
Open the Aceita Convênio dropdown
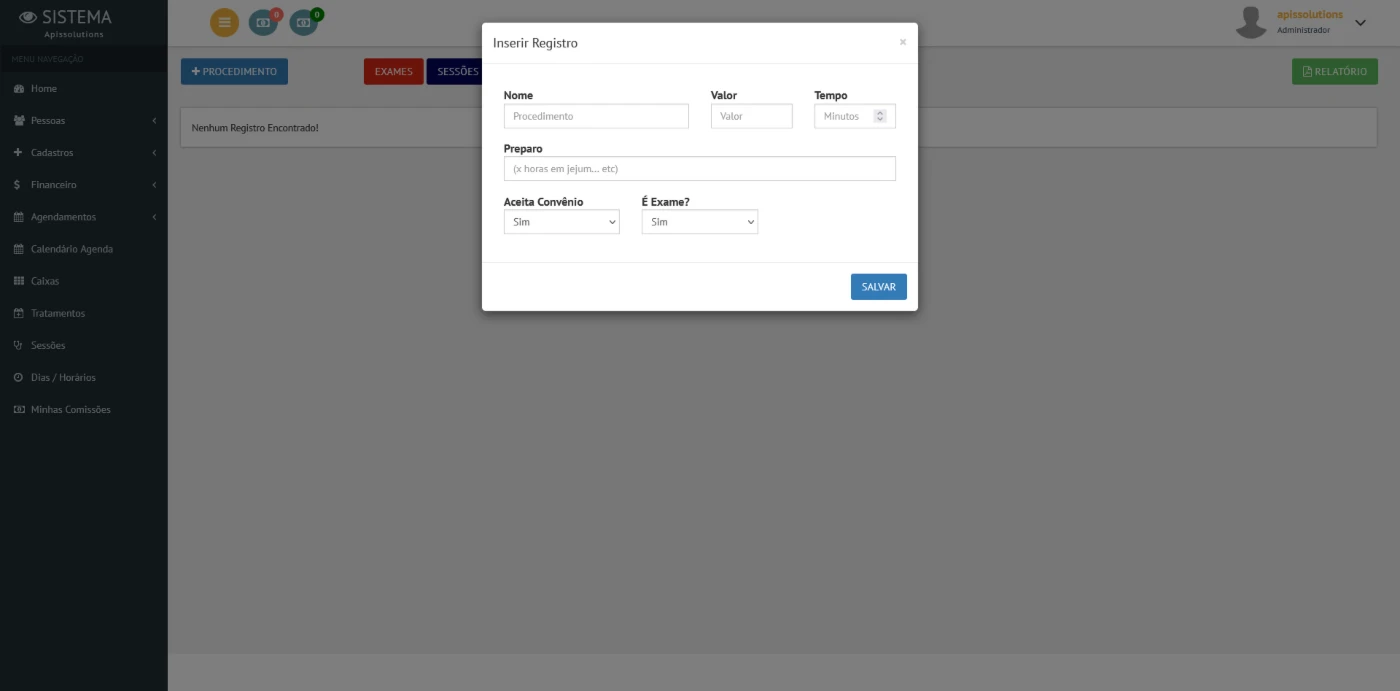point(561,222)
